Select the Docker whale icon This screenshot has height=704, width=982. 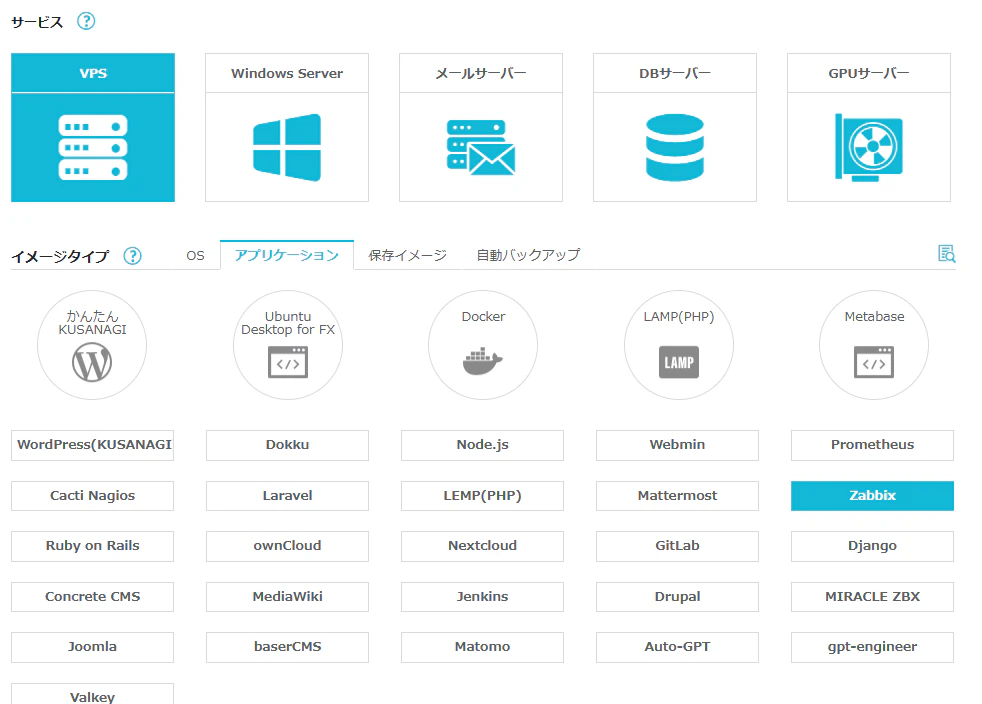pos(483,344)
